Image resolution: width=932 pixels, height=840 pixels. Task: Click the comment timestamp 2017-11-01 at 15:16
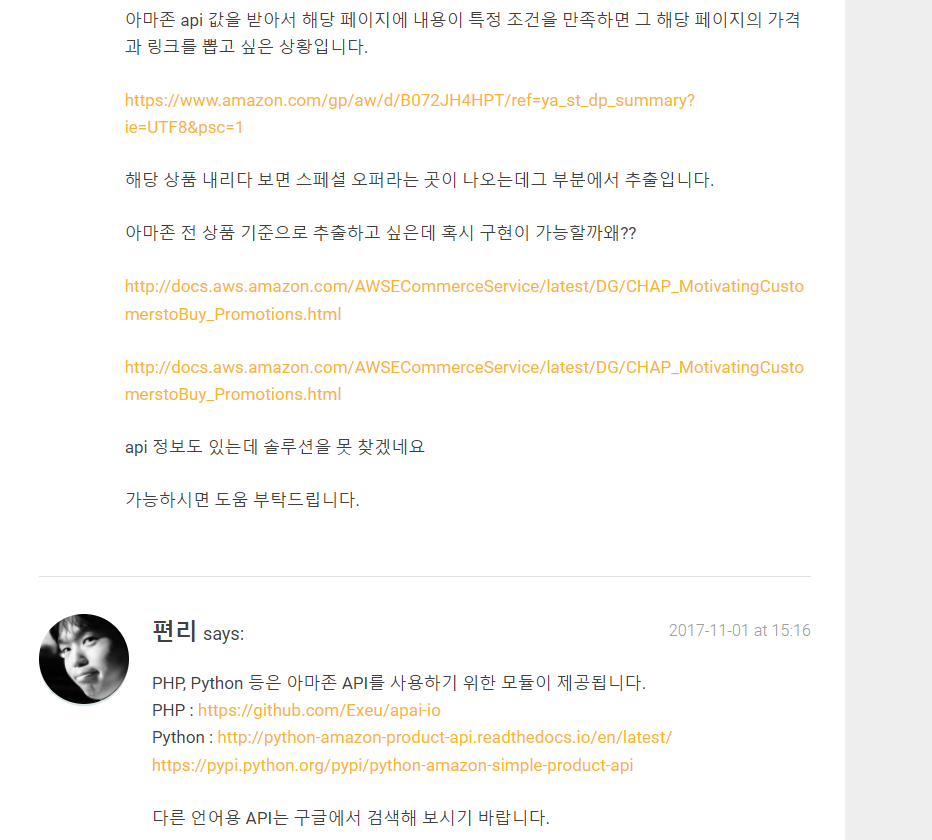point(739,630)
